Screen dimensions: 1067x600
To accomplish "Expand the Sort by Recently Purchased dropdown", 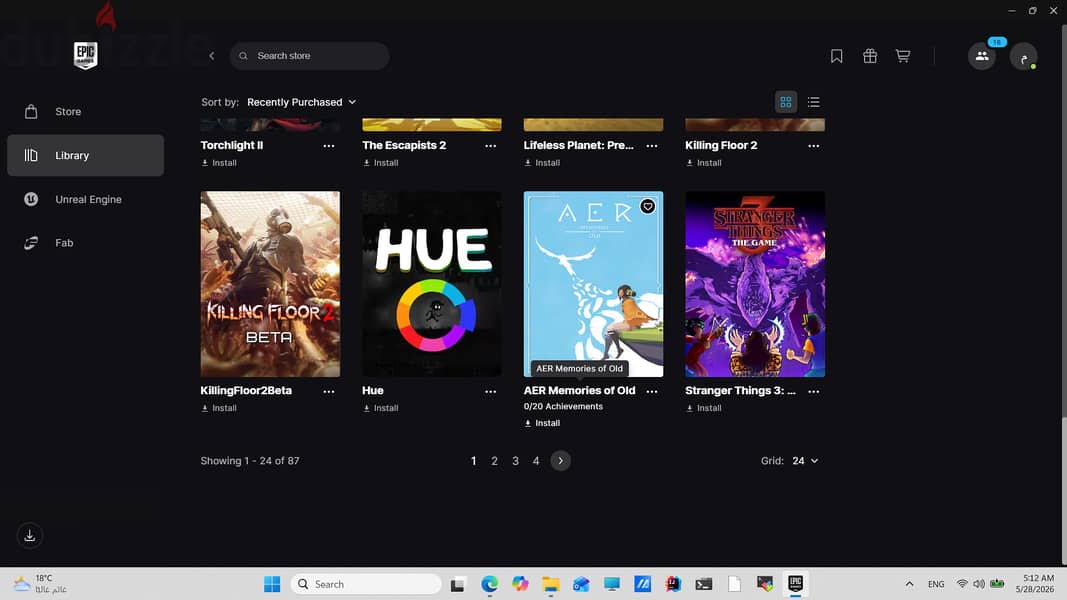I will click(x=301, y=102).
